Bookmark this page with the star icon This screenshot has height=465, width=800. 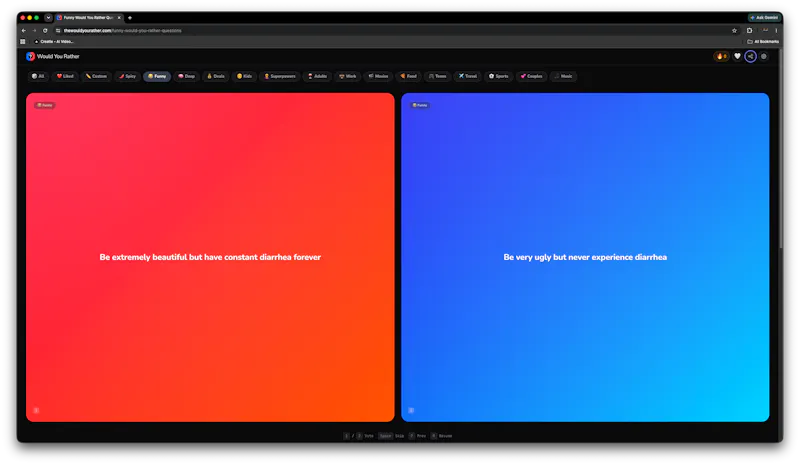(x=735, y=31)
